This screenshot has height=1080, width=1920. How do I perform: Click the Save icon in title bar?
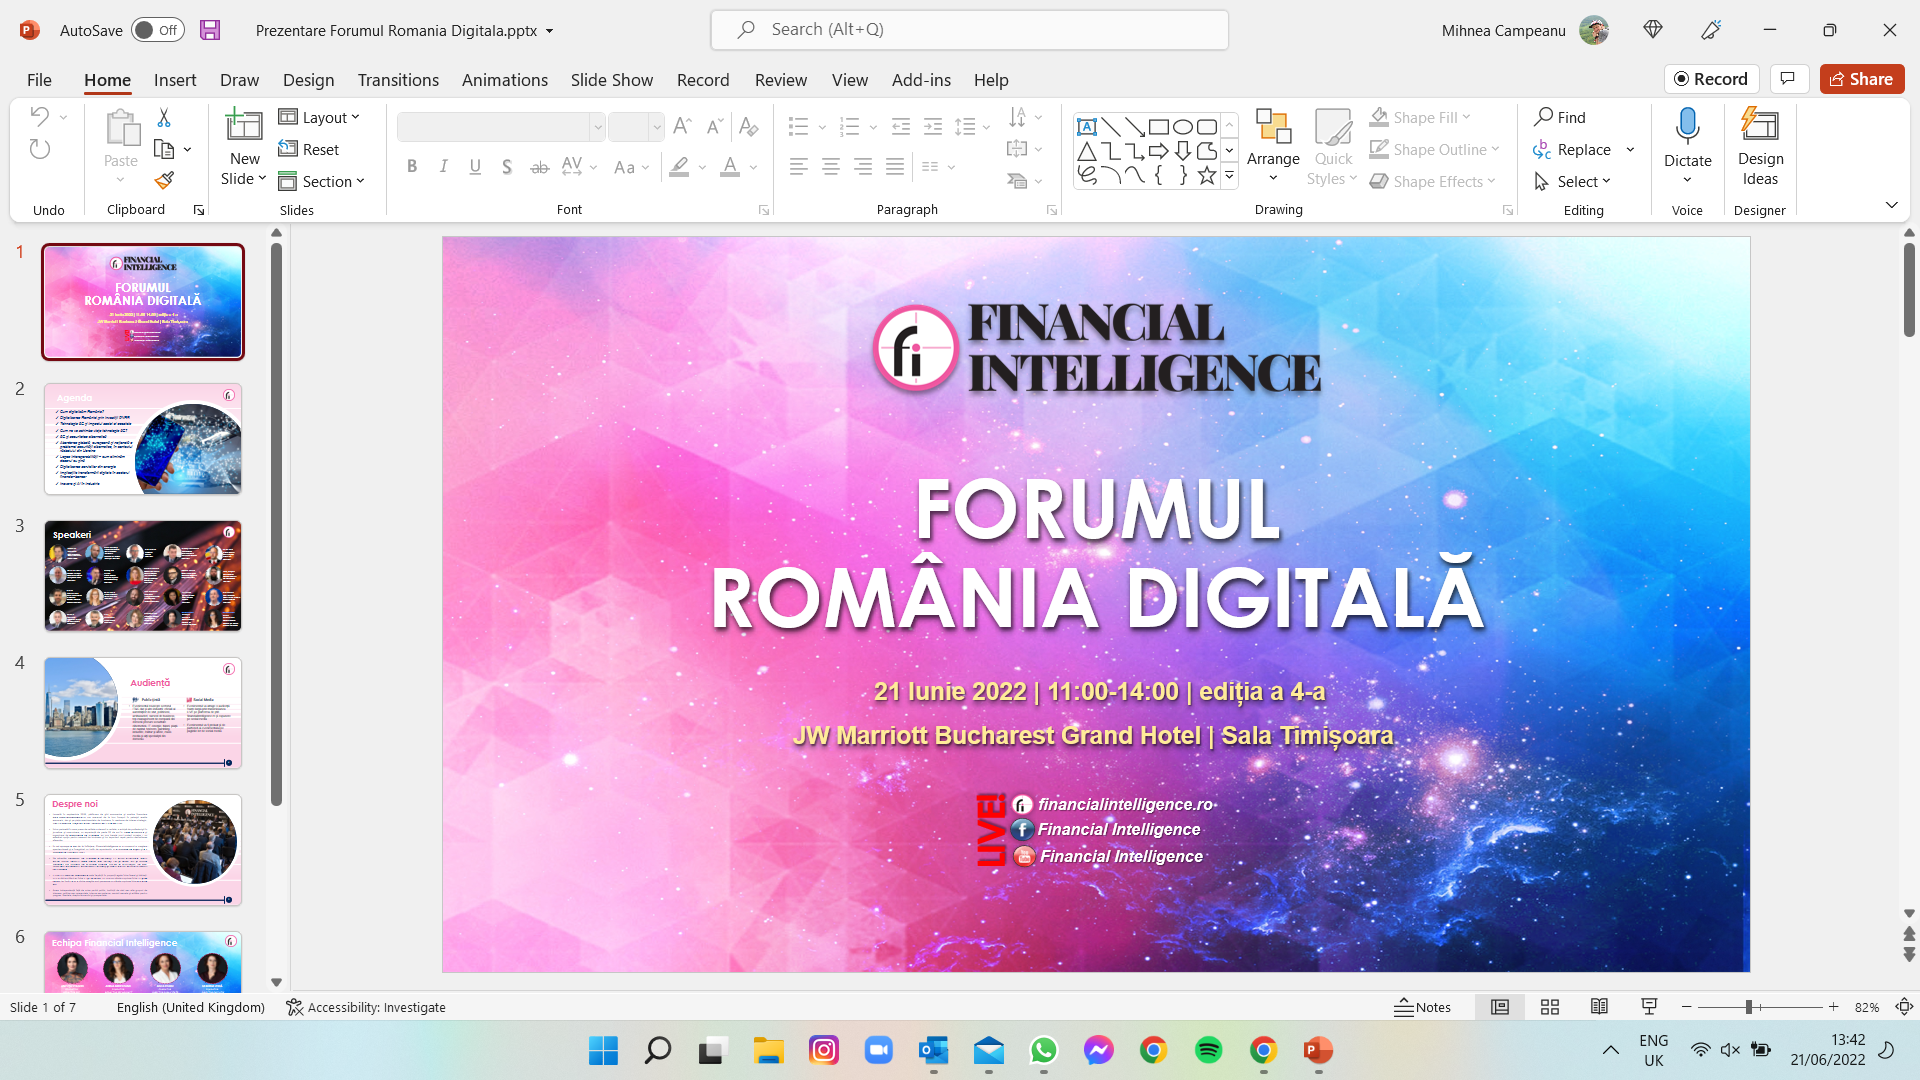coord(209,30)
